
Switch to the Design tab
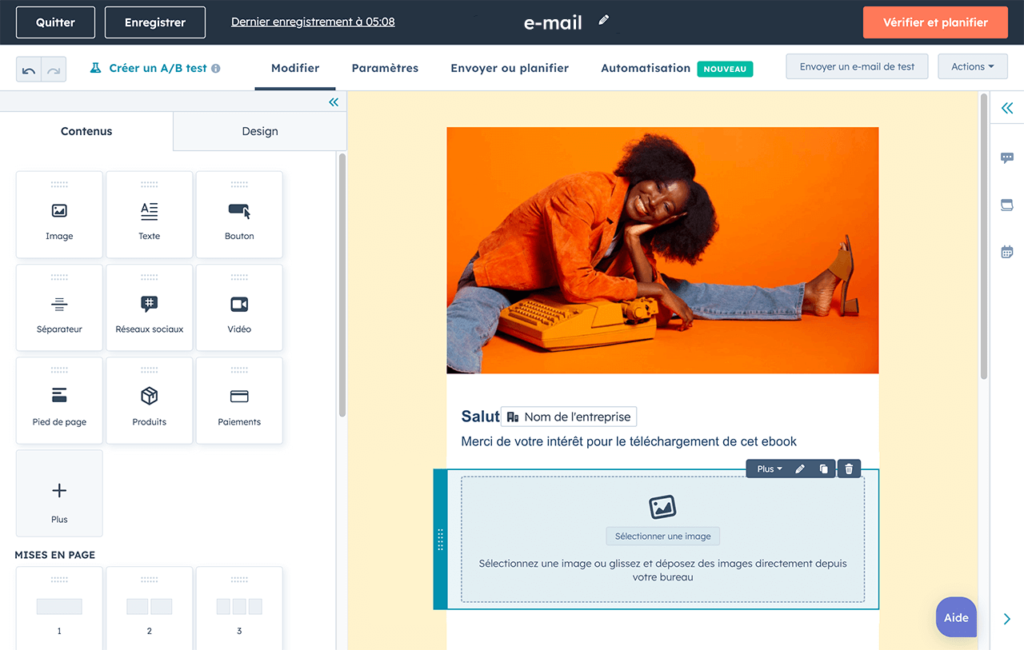259,130
